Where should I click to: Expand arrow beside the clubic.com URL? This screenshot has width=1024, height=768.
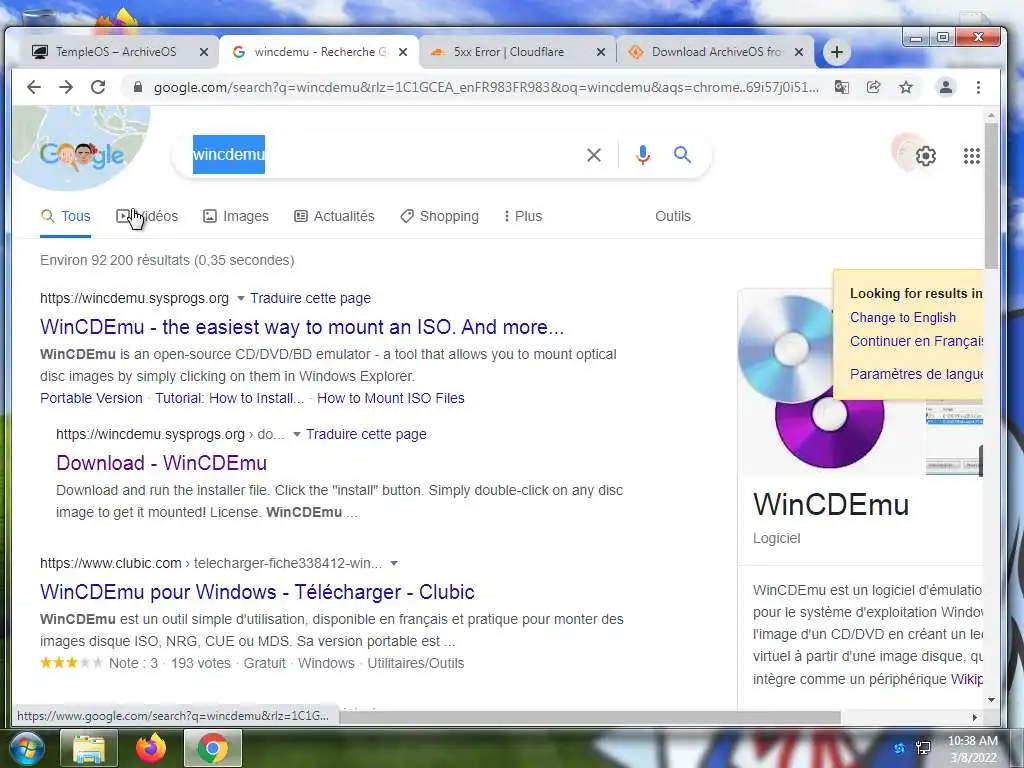[x=394, y=563]
